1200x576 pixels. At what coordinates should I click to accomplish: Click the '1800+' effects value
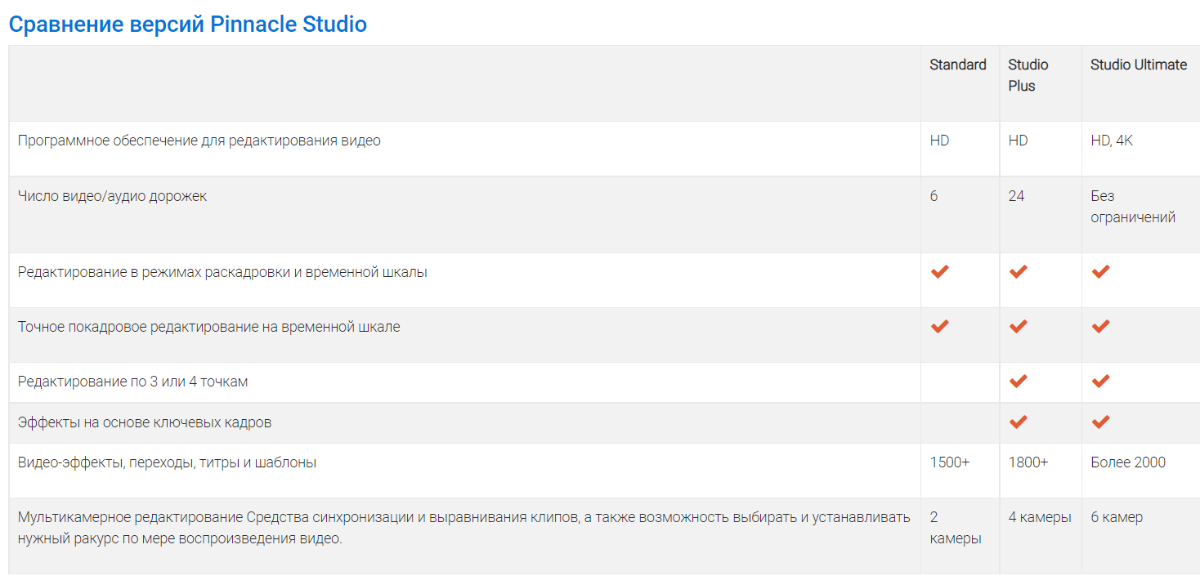pos(1029,463)
